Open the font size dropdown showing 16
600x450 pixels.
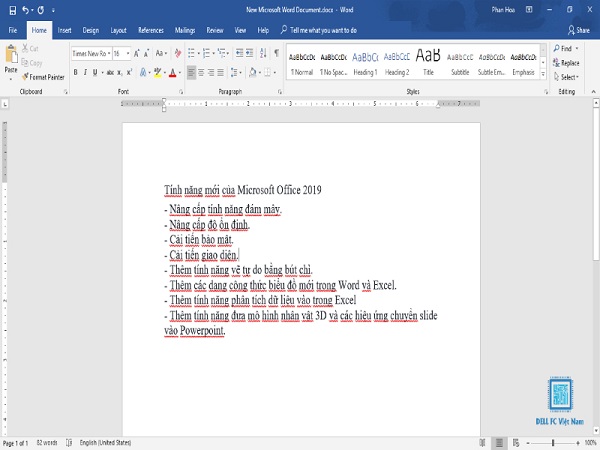point(128,54)
